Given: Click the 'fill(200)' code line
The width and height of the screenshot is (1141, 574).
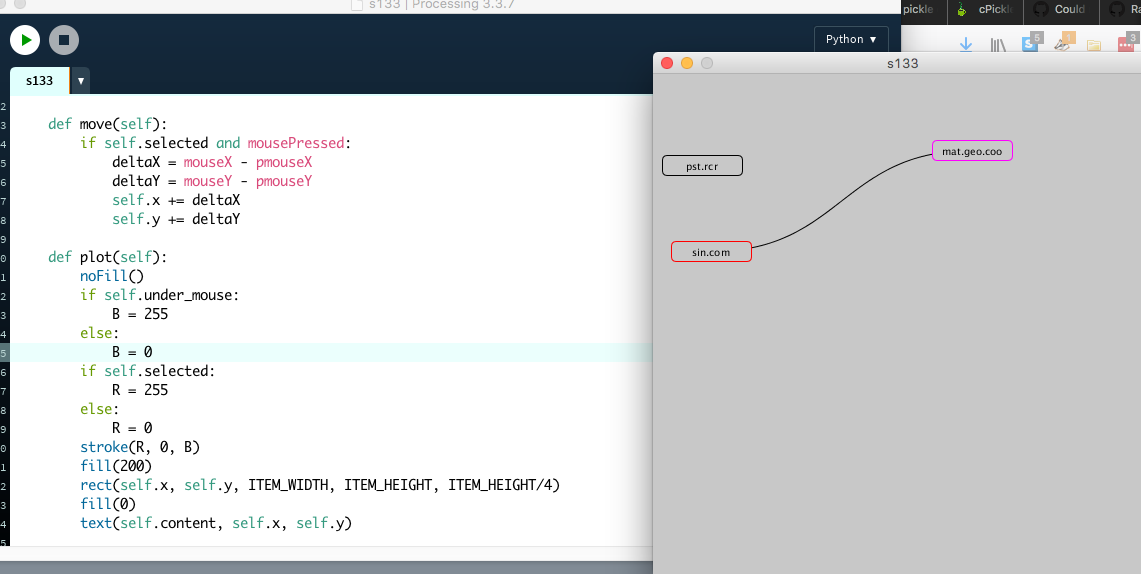Looking at the screenshot, I should coord(116,466).
